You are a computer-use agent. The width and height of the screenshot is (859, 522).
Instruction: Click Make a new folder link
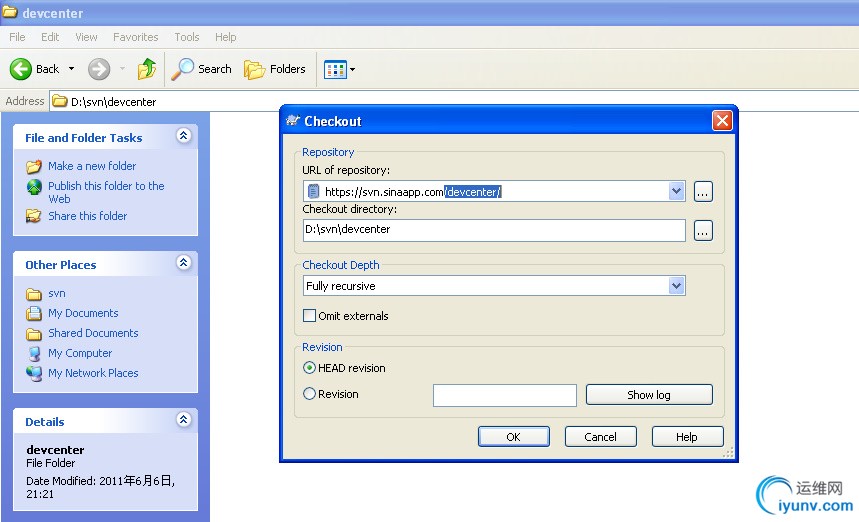click(92, 166)
